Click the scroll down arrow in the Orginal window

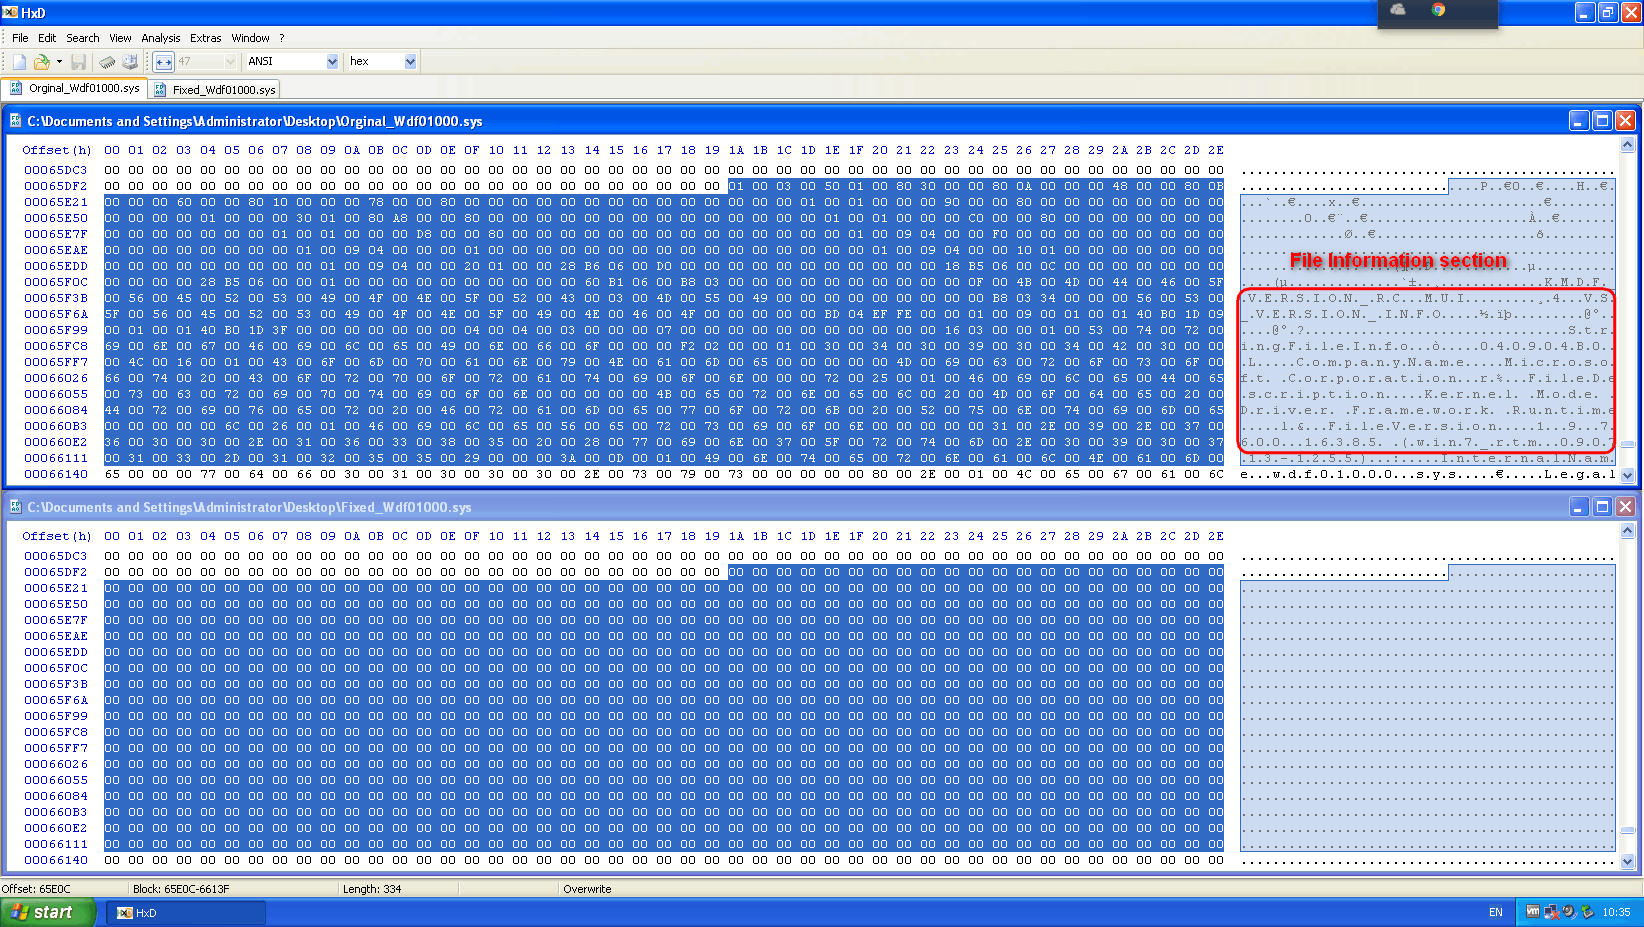pos(1627,475)
